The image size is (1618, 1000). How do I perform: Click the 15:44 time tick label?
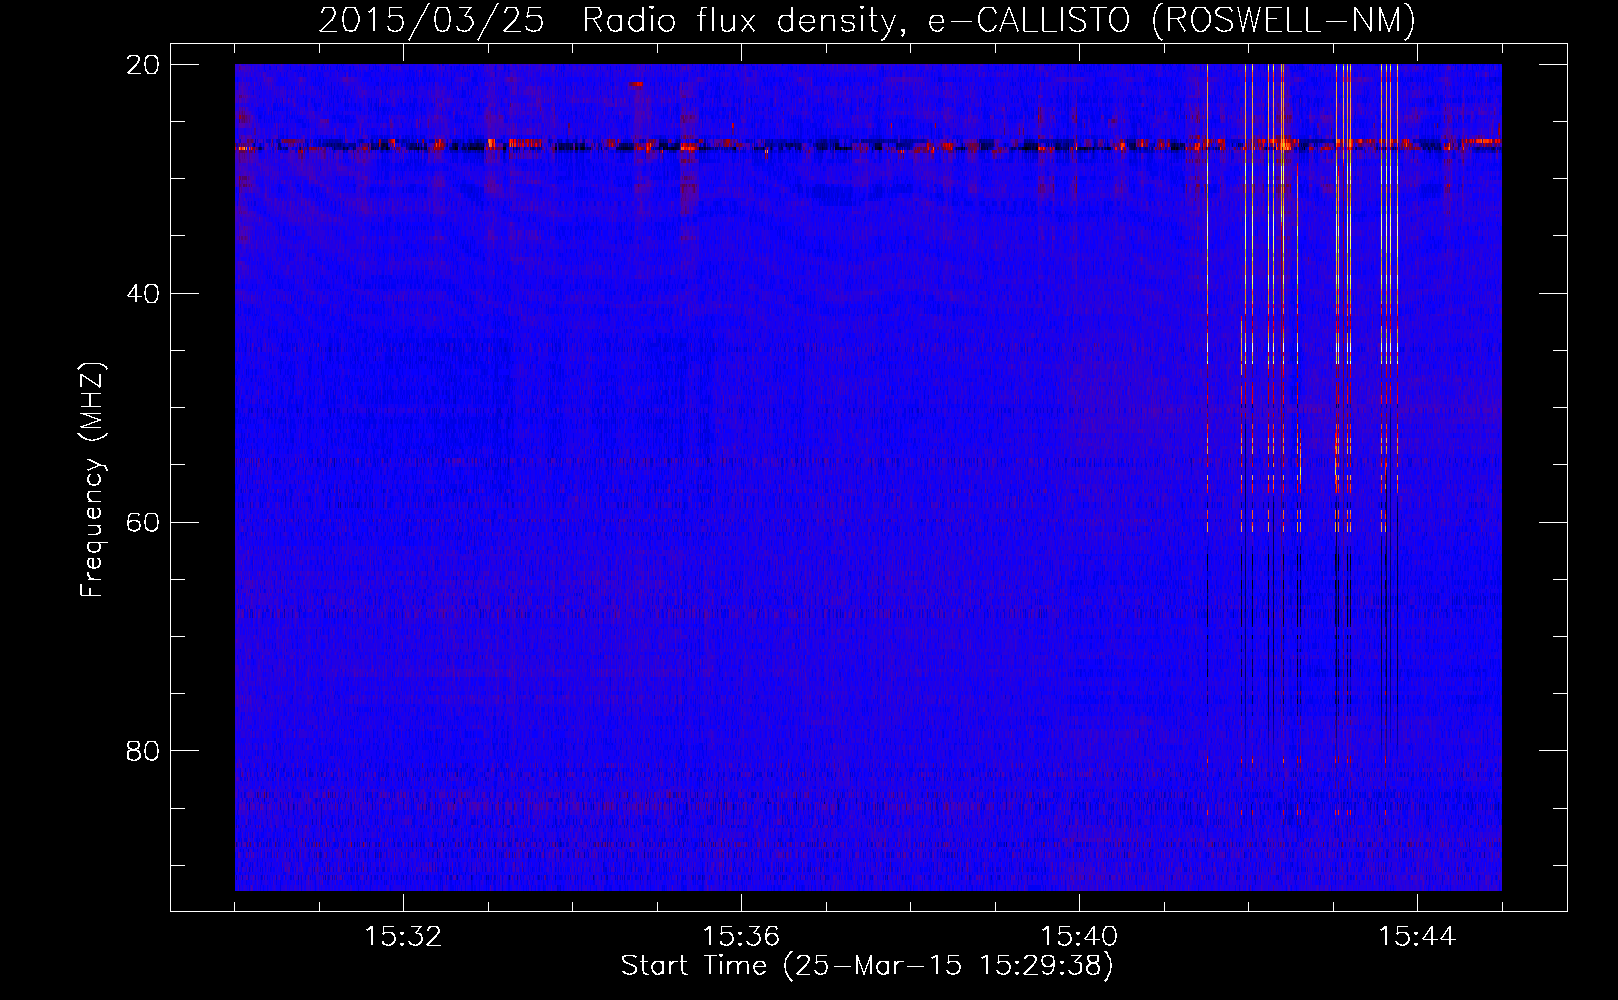click(1417, 937)
